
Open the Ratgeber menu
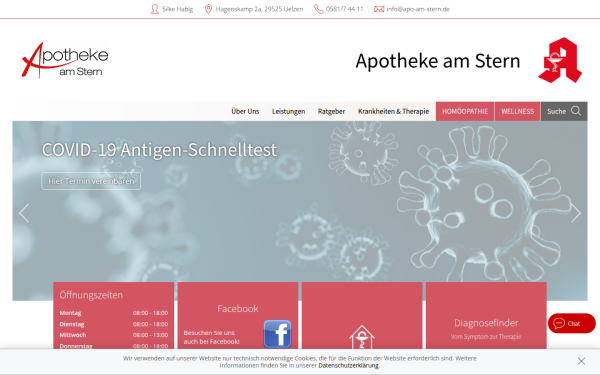331,111
